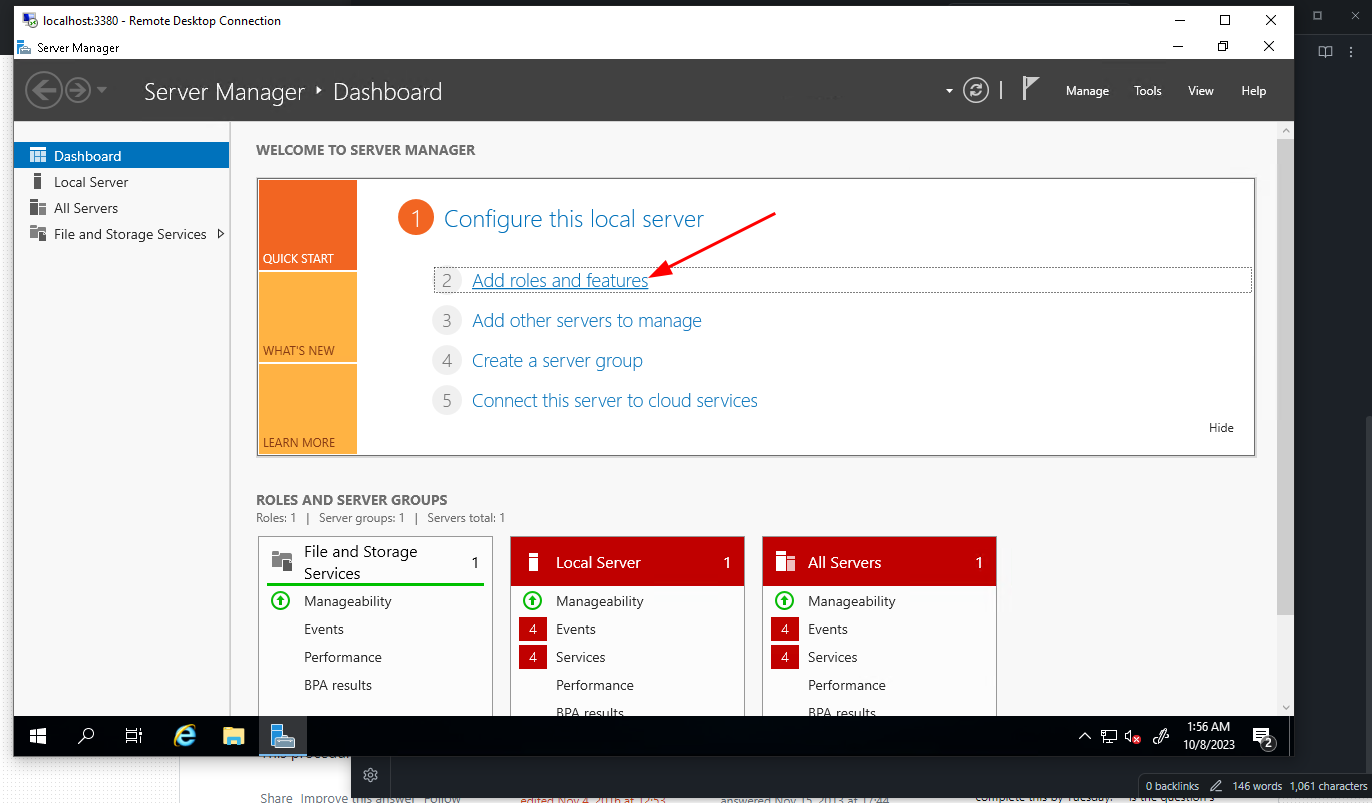Open the Action Center notification icon
The width and height of the screenshot is (1372, 803).
pyautogui.click(x=1262, y=737)
